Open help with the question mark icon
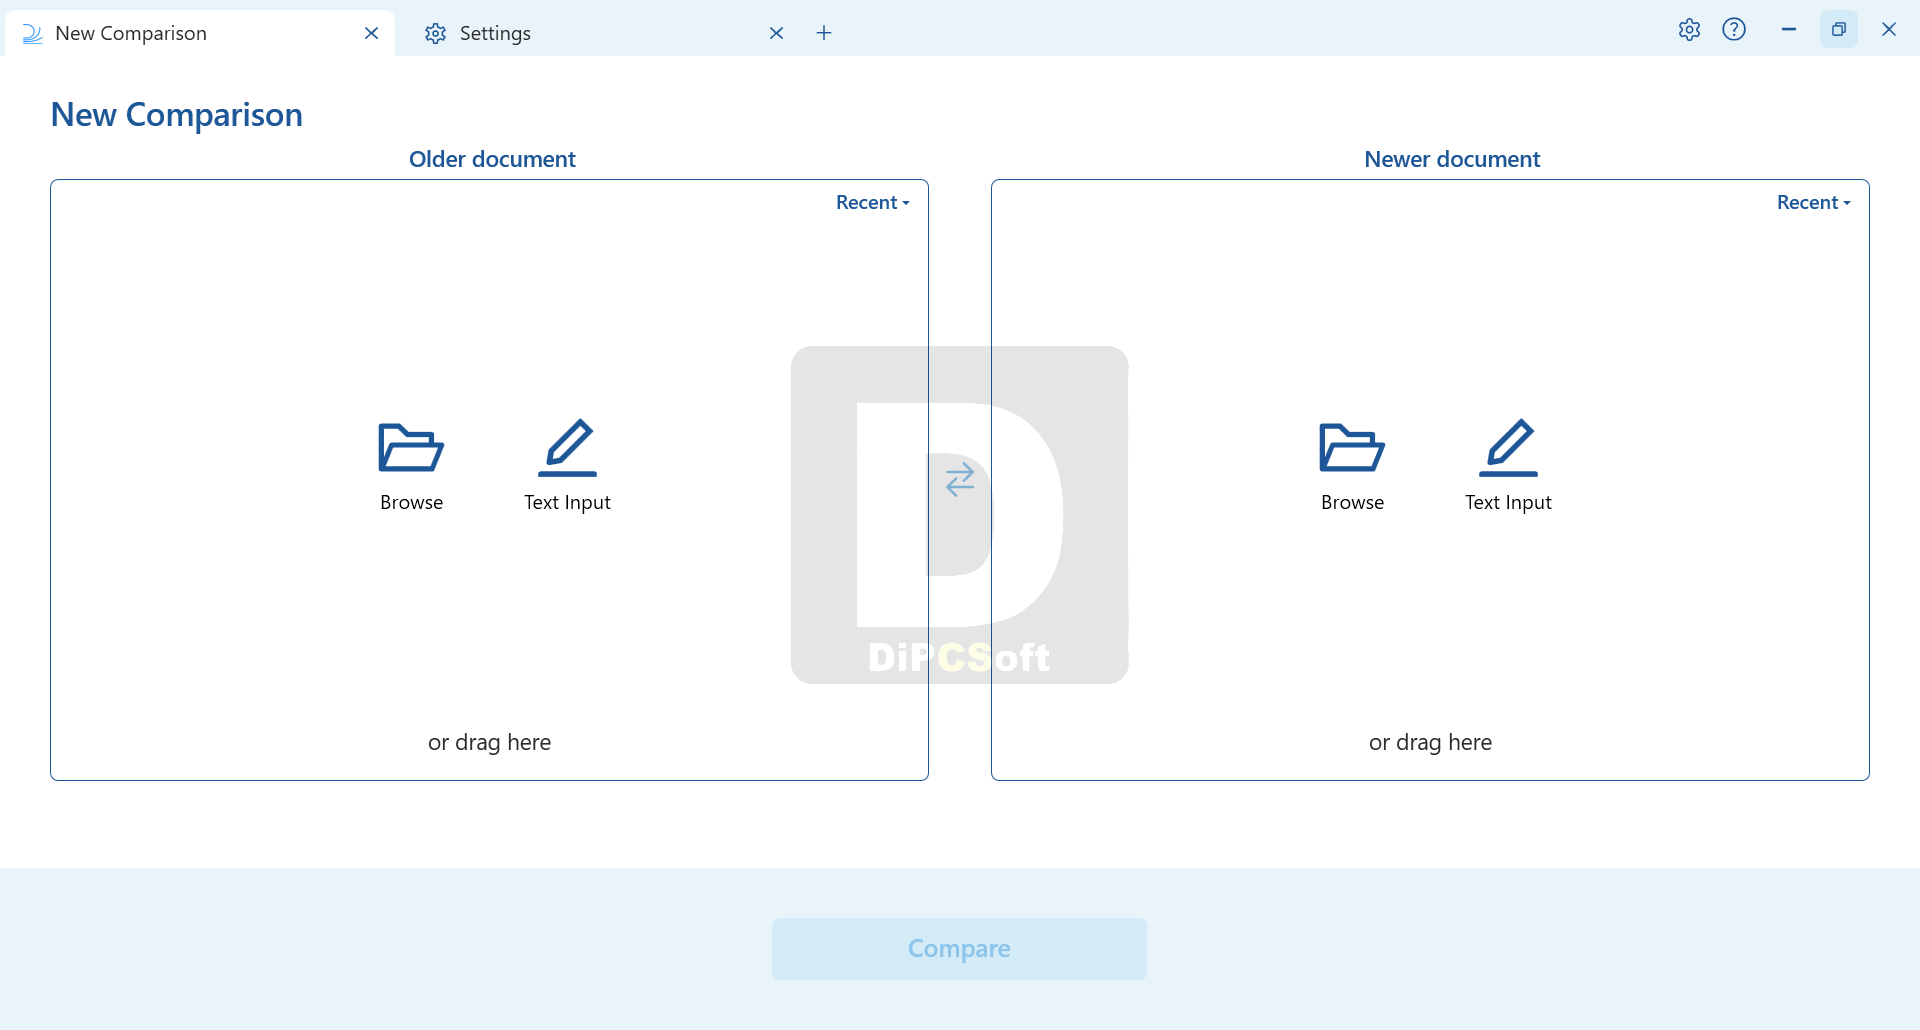The height and width of the screenshot is (1030, 1920). pyautogui.click(x=1734, y=29)
